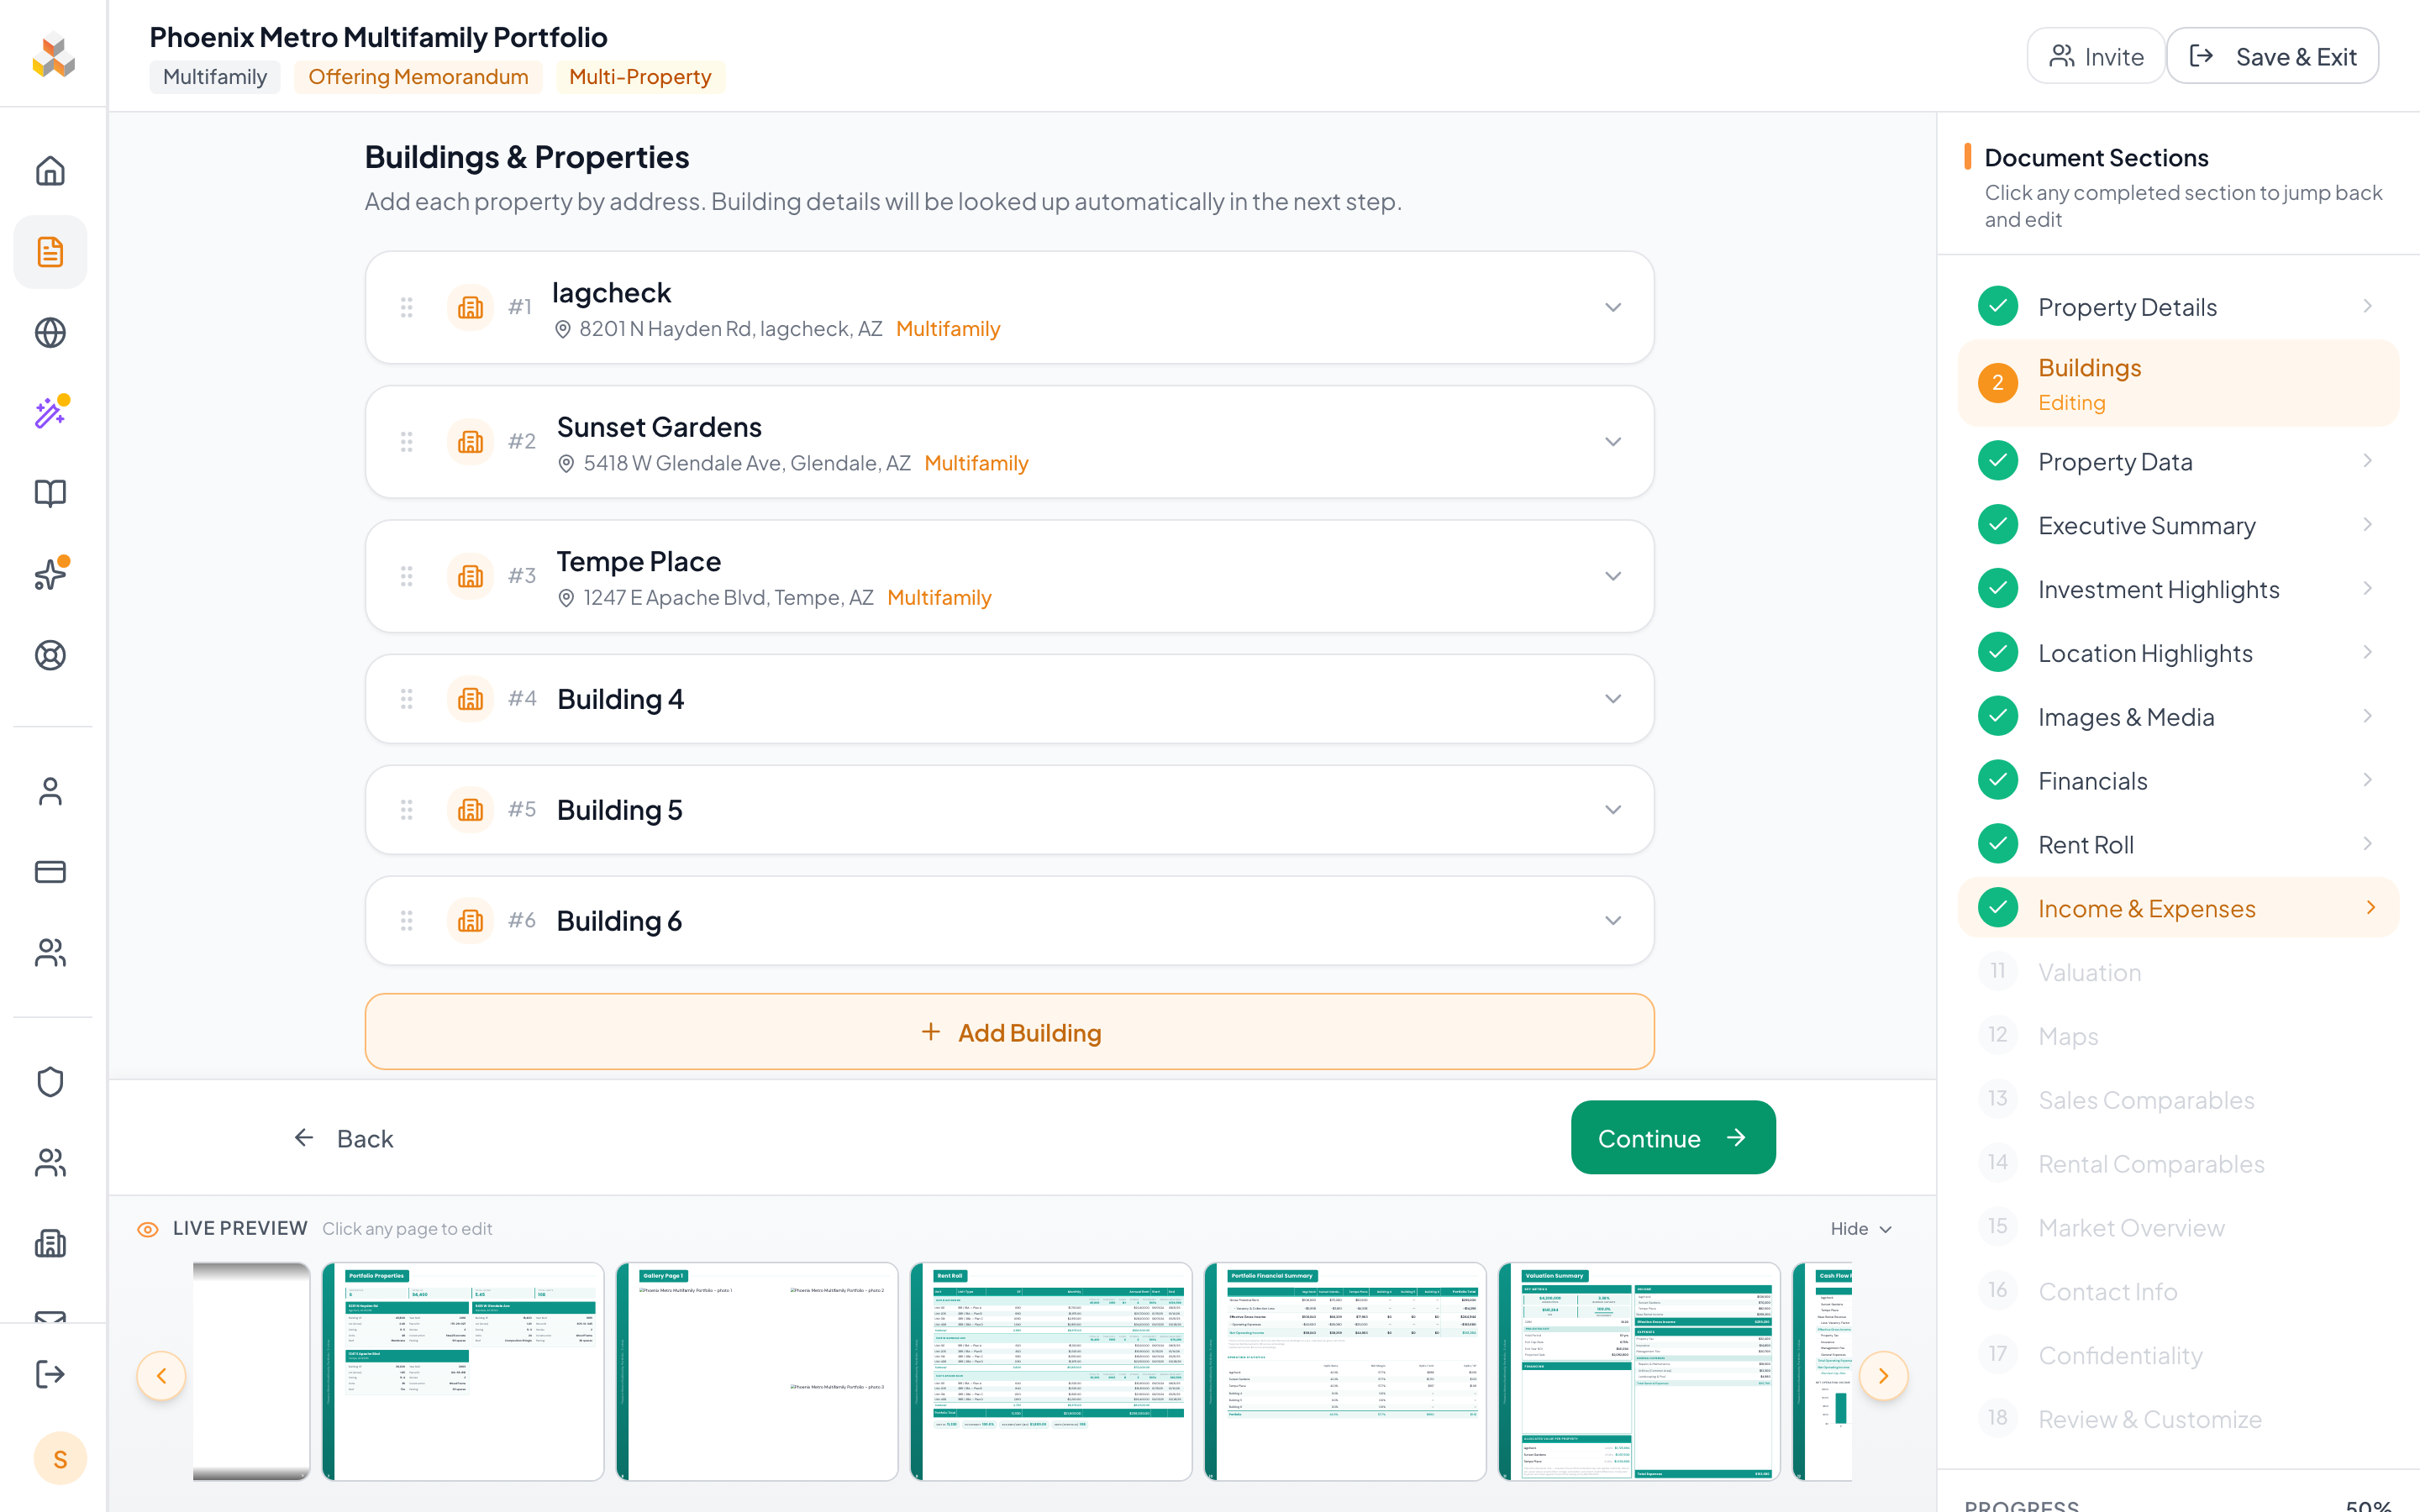Open Rent Roll preview thumbnail
2420x1512 pixels.
tap(1051, 1371)
